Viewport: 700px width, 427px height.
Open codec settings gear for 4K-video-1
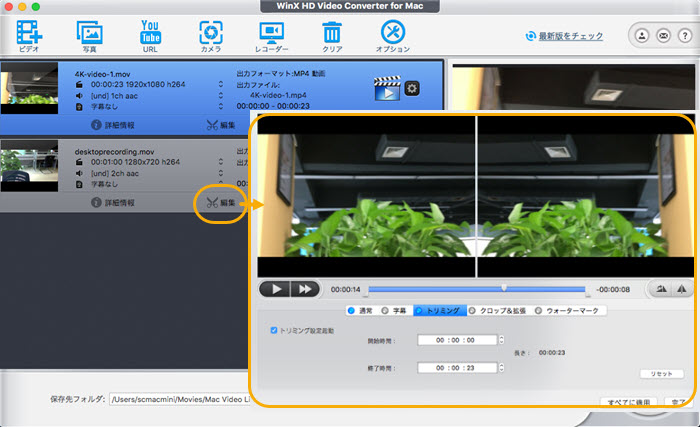(x=412, y=88)
